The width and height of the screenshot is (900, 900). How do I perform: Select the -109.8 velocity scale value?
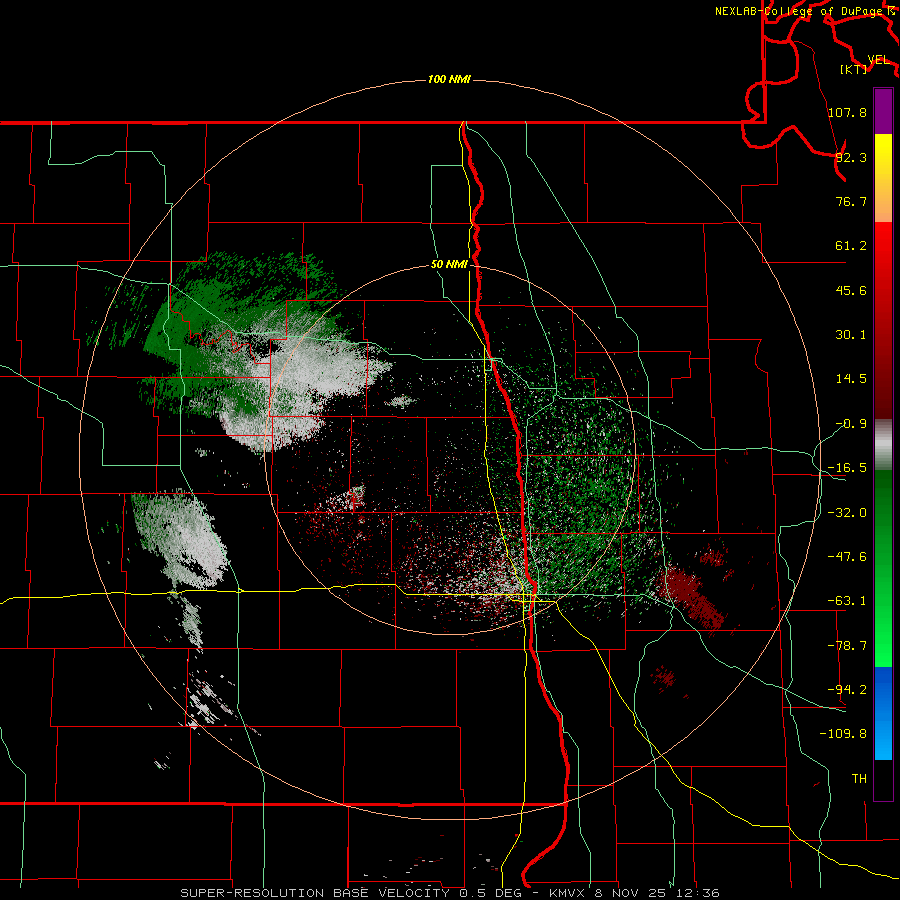(x=844, y=734)
